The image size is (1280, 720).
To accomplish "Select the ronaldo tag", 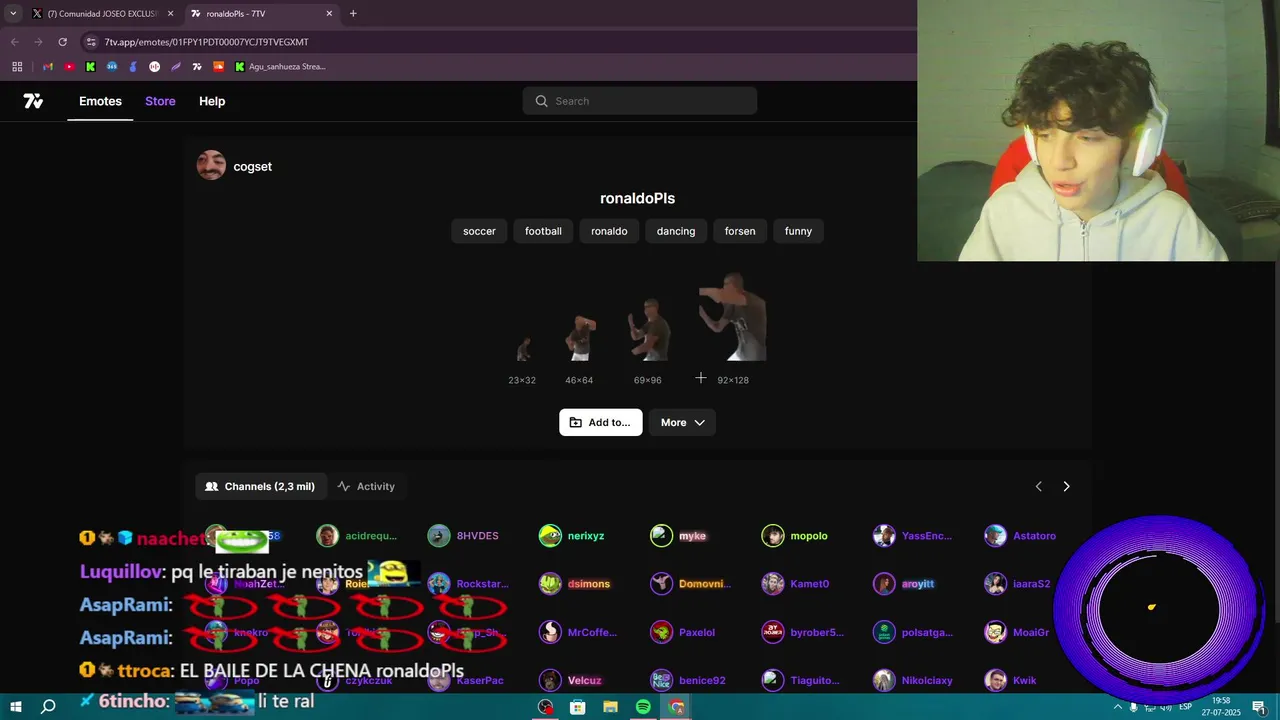I will [x=609, y=231].
